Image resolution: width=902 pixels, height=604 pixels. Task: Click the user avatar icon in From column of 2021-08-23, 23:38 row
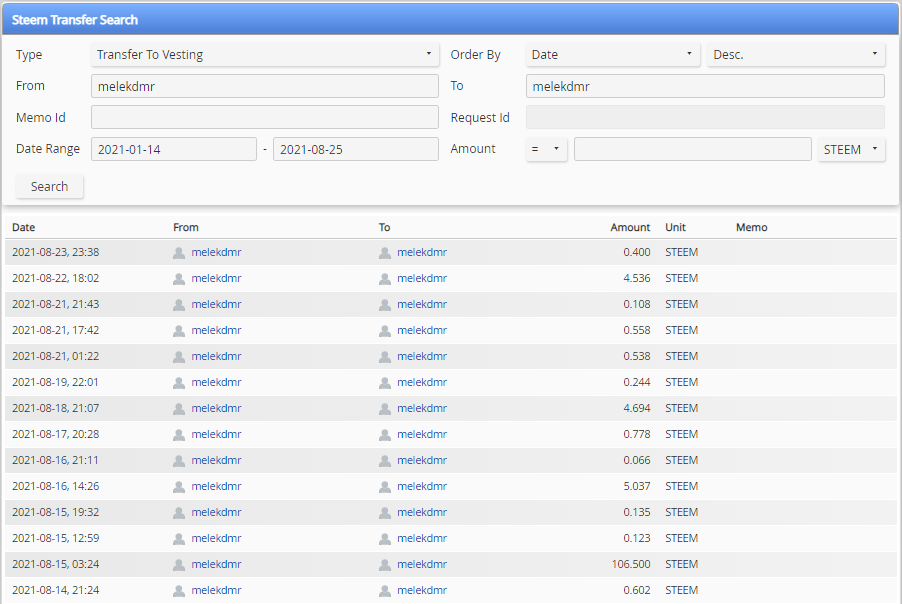(x=179, y=253)
